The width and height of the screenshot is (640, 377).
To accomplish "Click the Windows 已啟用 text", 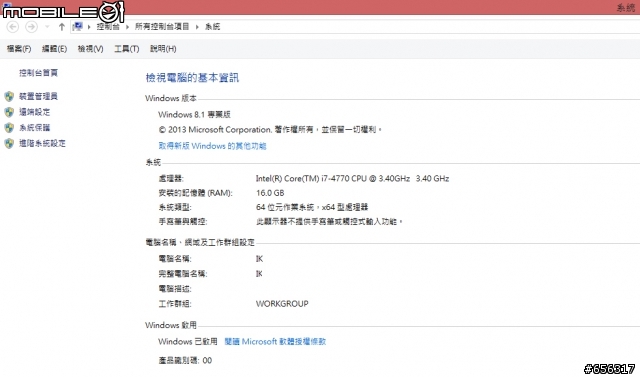I will 188,342.
